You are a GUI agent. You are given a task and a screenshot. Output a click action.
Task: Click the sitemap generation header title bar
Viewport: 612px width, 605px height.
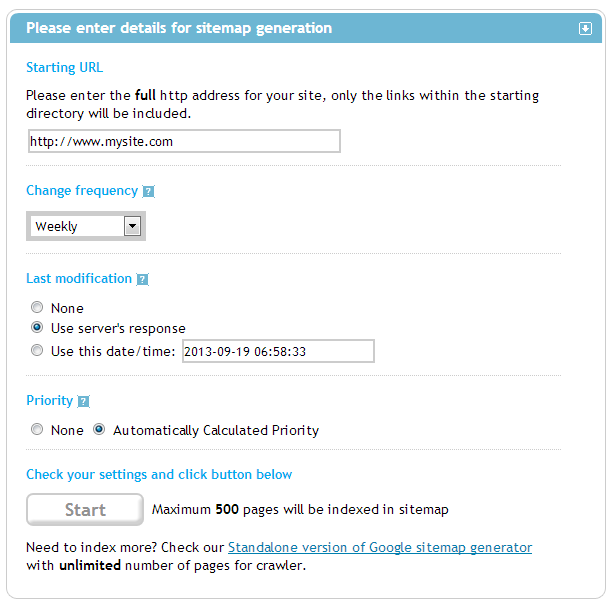tap(306, 28)
